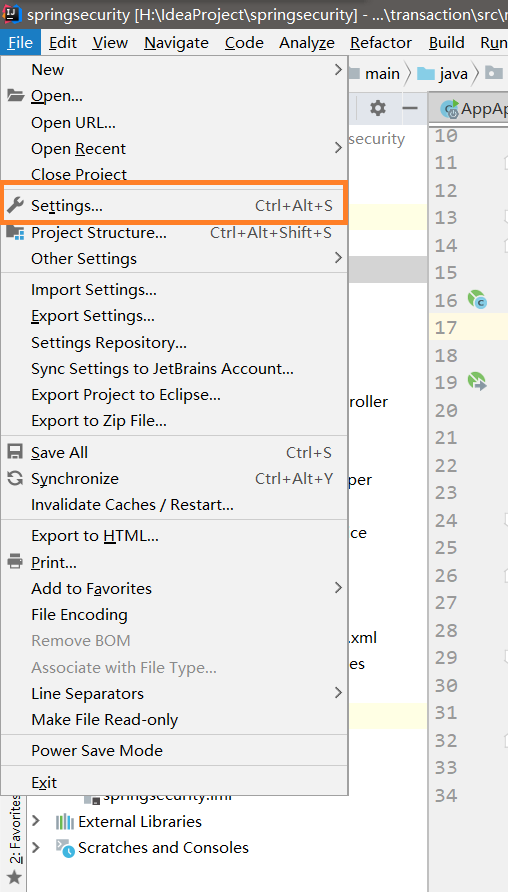The image size is (508, 892).
Task: Click the Project Structure icon
Action: 15,232
